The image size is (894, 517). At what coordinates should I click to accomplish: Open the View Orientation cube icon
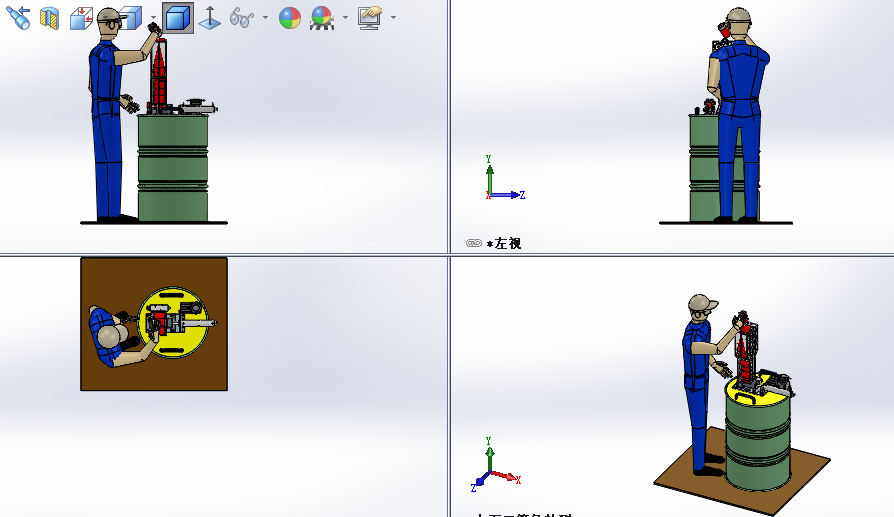pyautogui.click(x=81, y=18)
